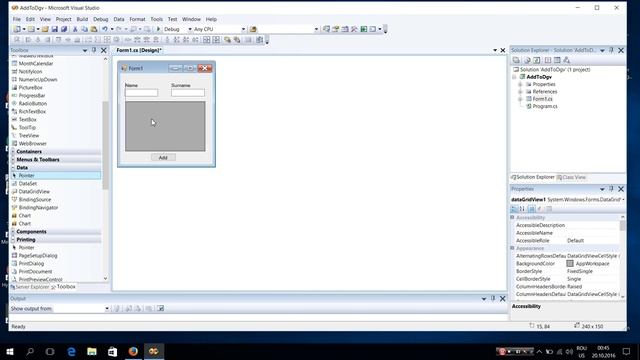Click the Cut toolbar icon
Screen dimensions: 640x360
[75, 29]
